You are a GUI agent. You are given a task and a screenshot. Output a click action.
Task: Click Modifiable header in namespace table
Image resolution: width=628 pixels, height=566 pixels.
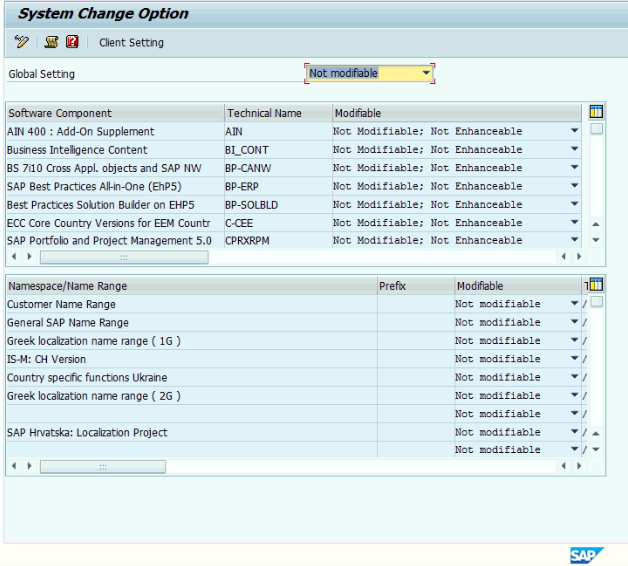pos(518,286)
